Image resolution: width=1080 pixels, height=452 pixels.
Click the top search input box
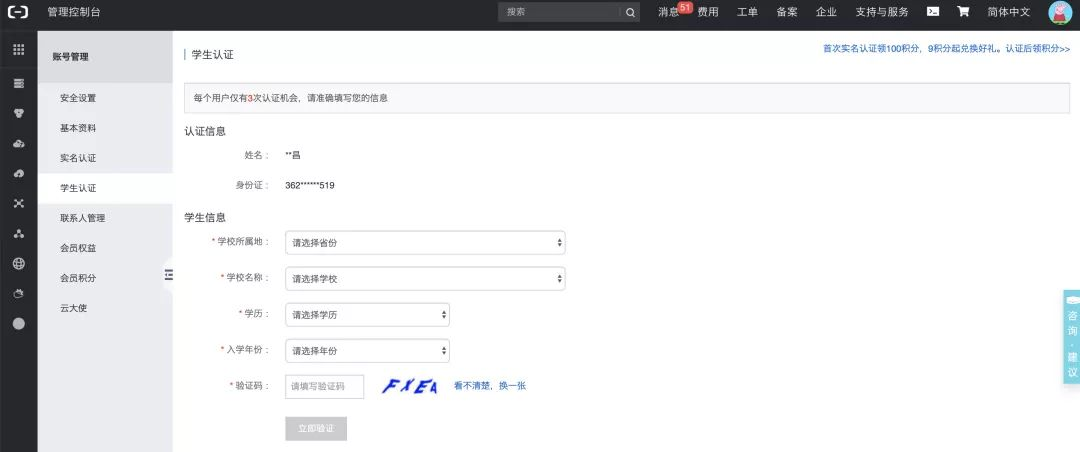coord(559,12)
